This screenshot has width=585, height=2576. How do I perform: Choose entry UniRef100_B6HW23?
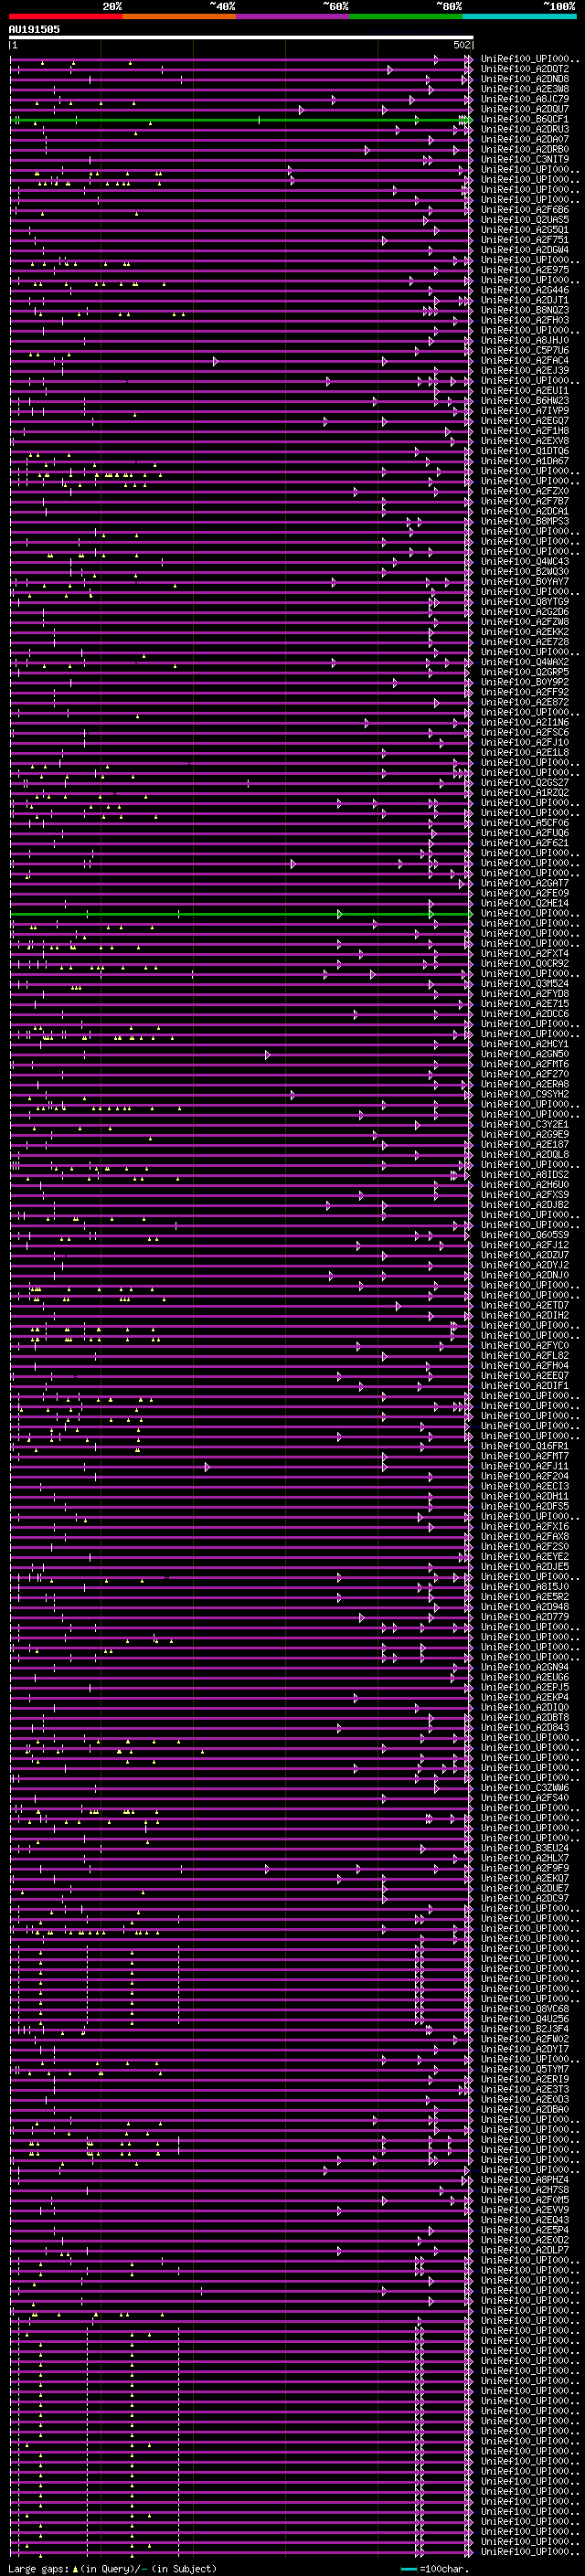(x=525, y=400)
